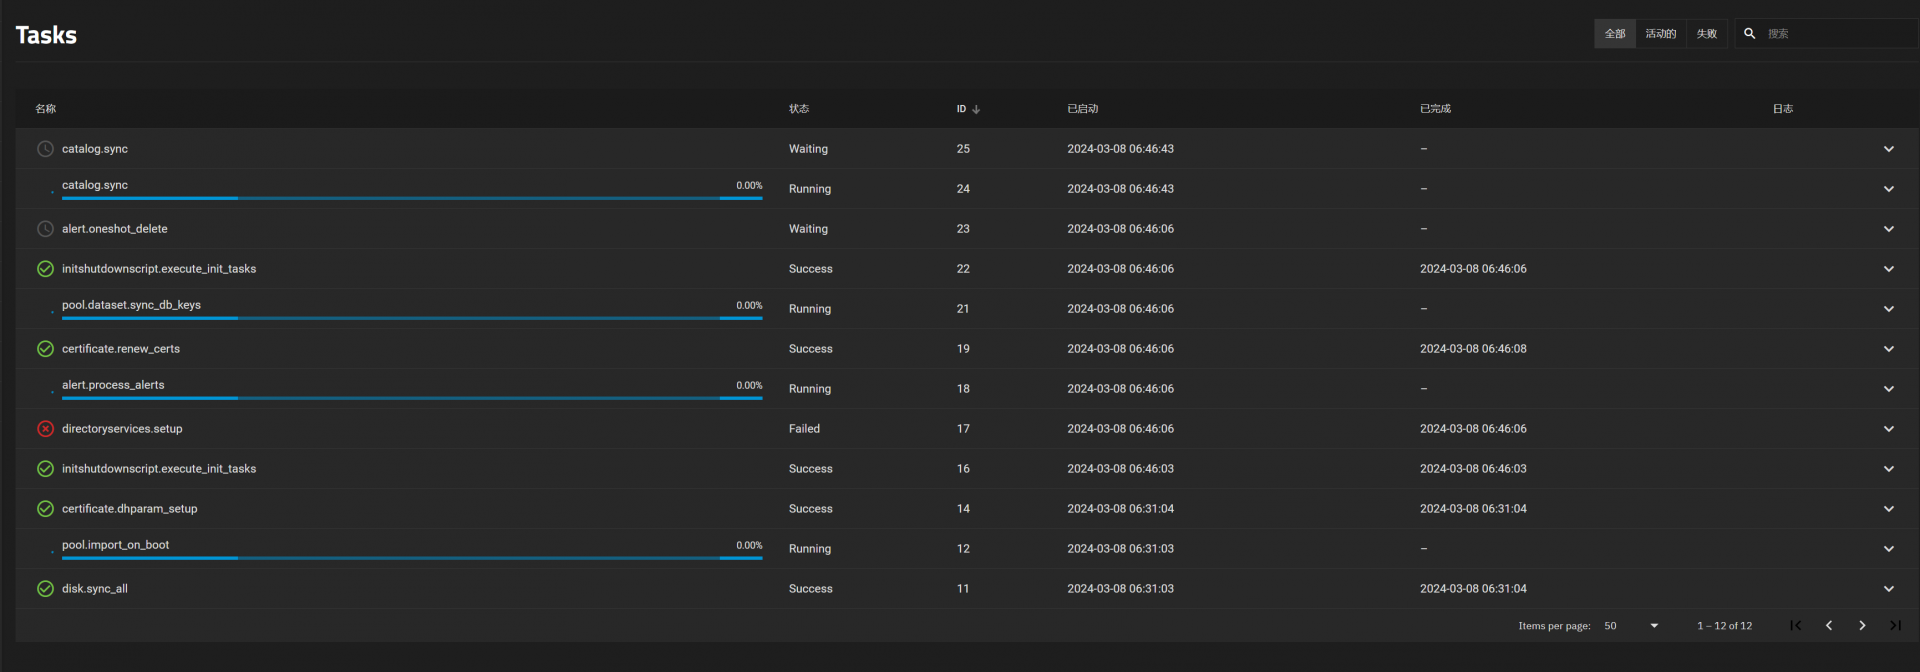Jump to the first page icon
The image size is (1920, 672).
click(1795, 626)
